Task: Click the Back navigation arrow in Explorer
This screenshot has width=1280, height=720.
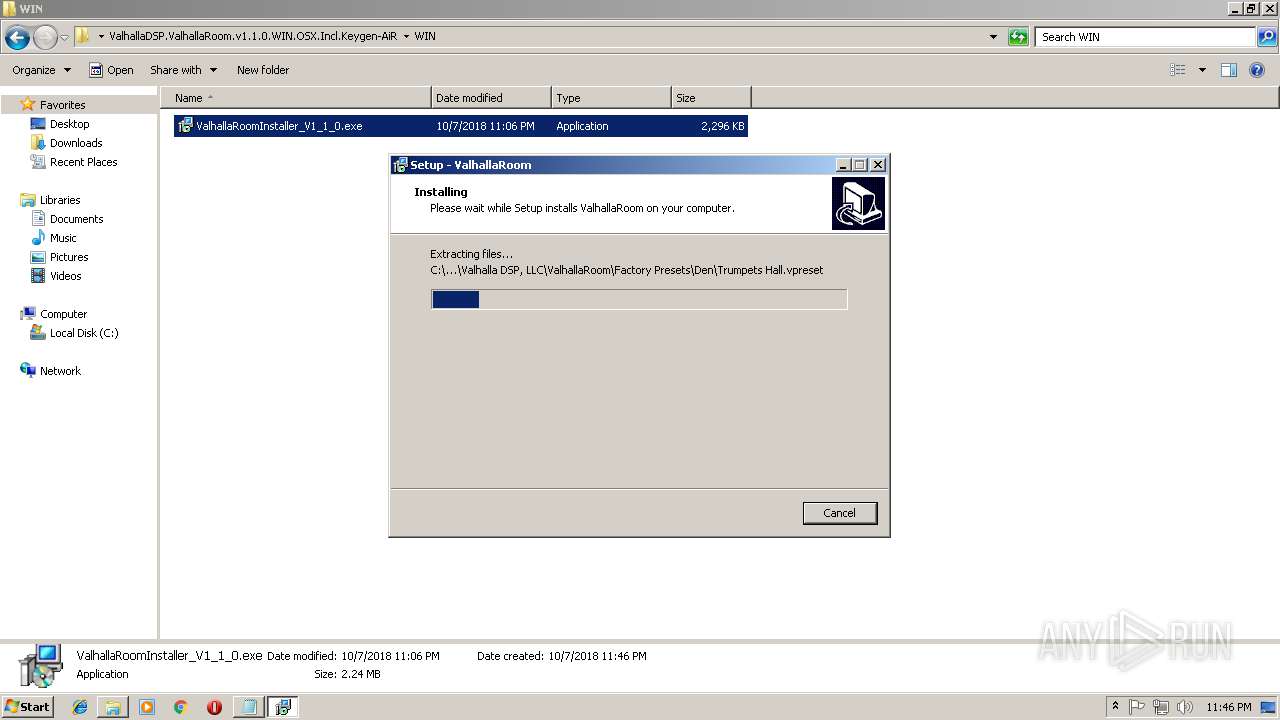Action: coord(17,38)
